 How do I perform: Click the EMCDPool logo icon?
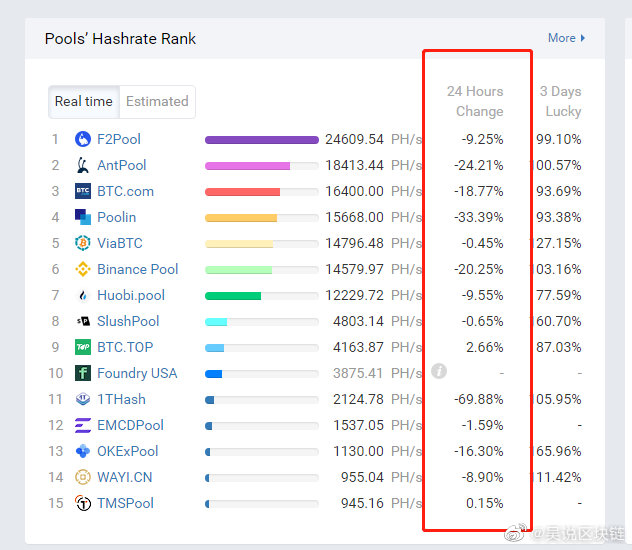click(83, 425)
